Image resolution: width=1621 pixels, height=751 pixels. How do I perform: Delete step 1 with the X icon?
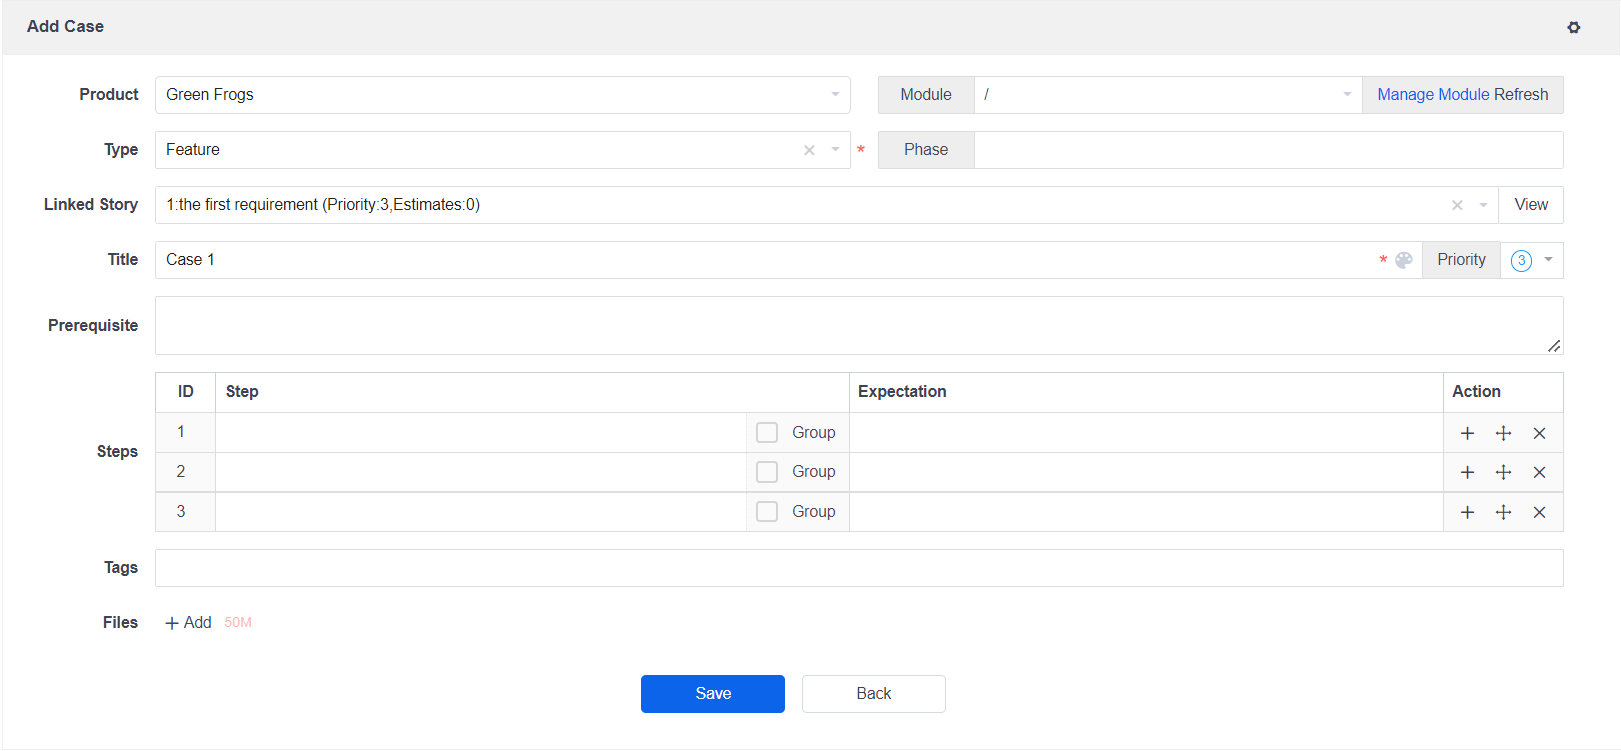(x=1539, y=433)
